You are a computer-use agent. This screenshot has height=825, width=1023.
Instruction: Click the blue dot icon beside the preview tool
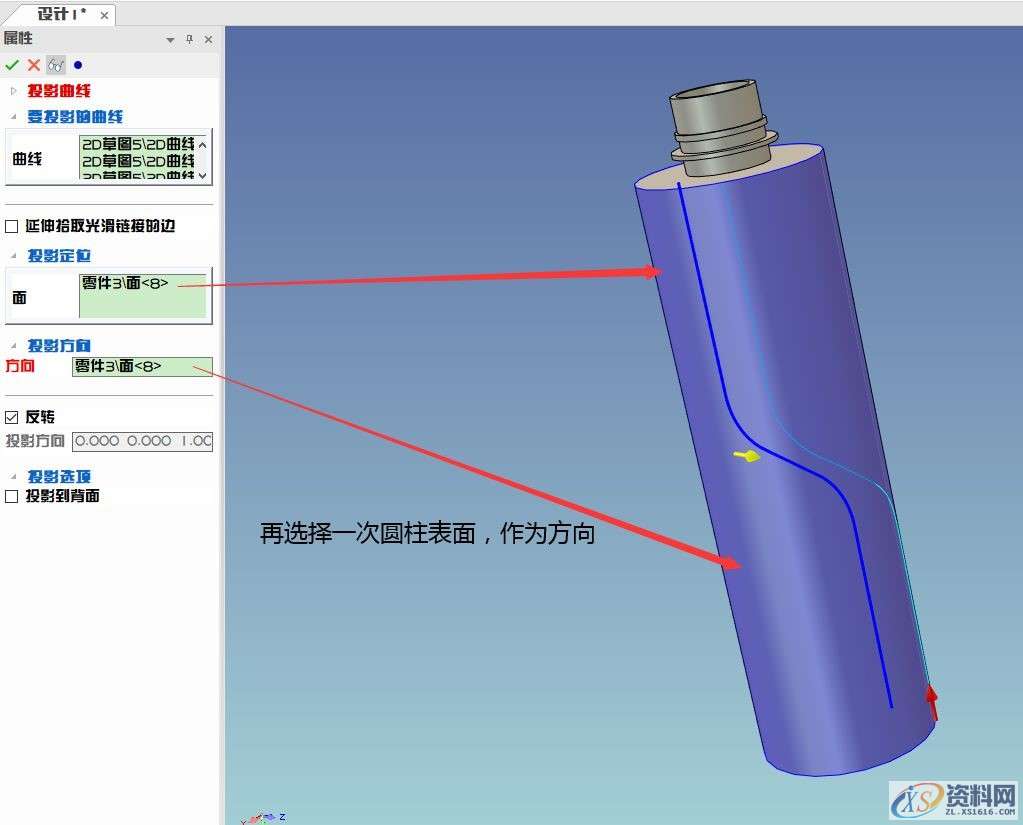[78, 65]
